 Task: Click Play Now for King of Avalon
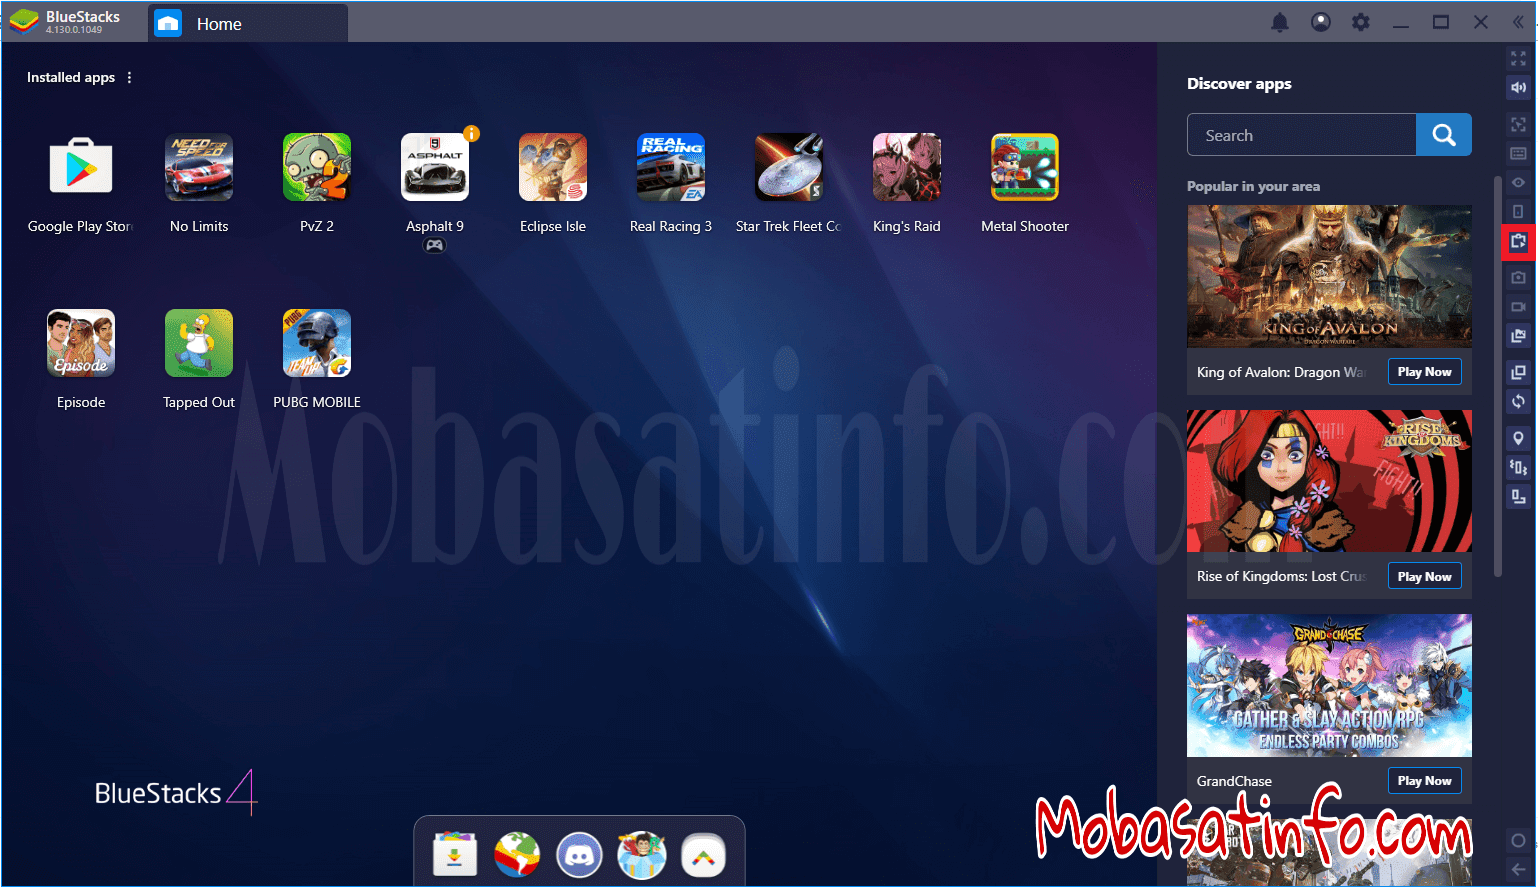pyautogui.click(x=1425, y=372)
